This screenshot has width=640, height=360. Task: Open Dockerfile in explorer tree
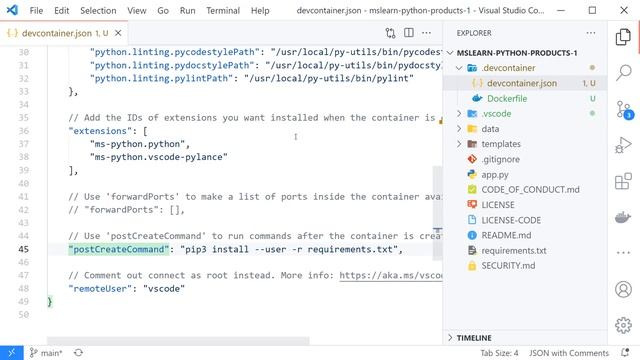pyautogui.click(x=507, y=98)
